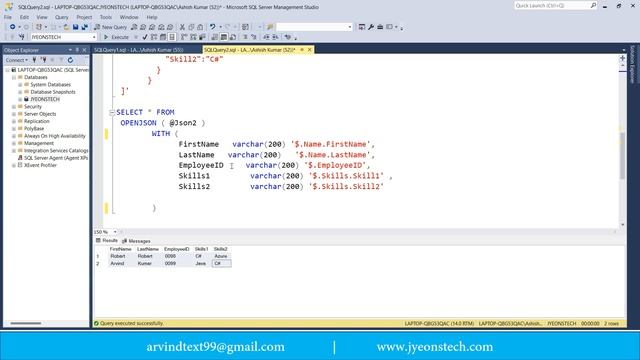Open the Query menu
This screenshot has width=640, height=360.
point(62,17)
